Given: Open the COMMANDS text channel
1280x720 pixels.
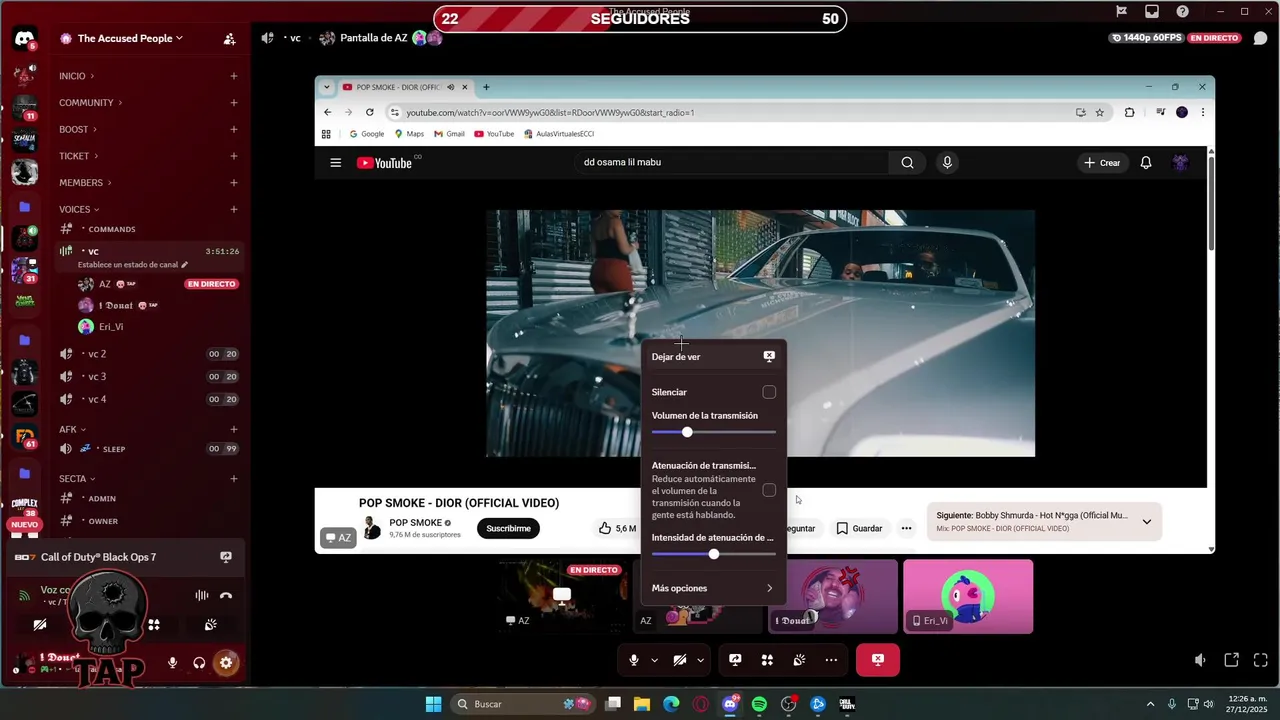Looking at the screenshot, I should 148,229.
